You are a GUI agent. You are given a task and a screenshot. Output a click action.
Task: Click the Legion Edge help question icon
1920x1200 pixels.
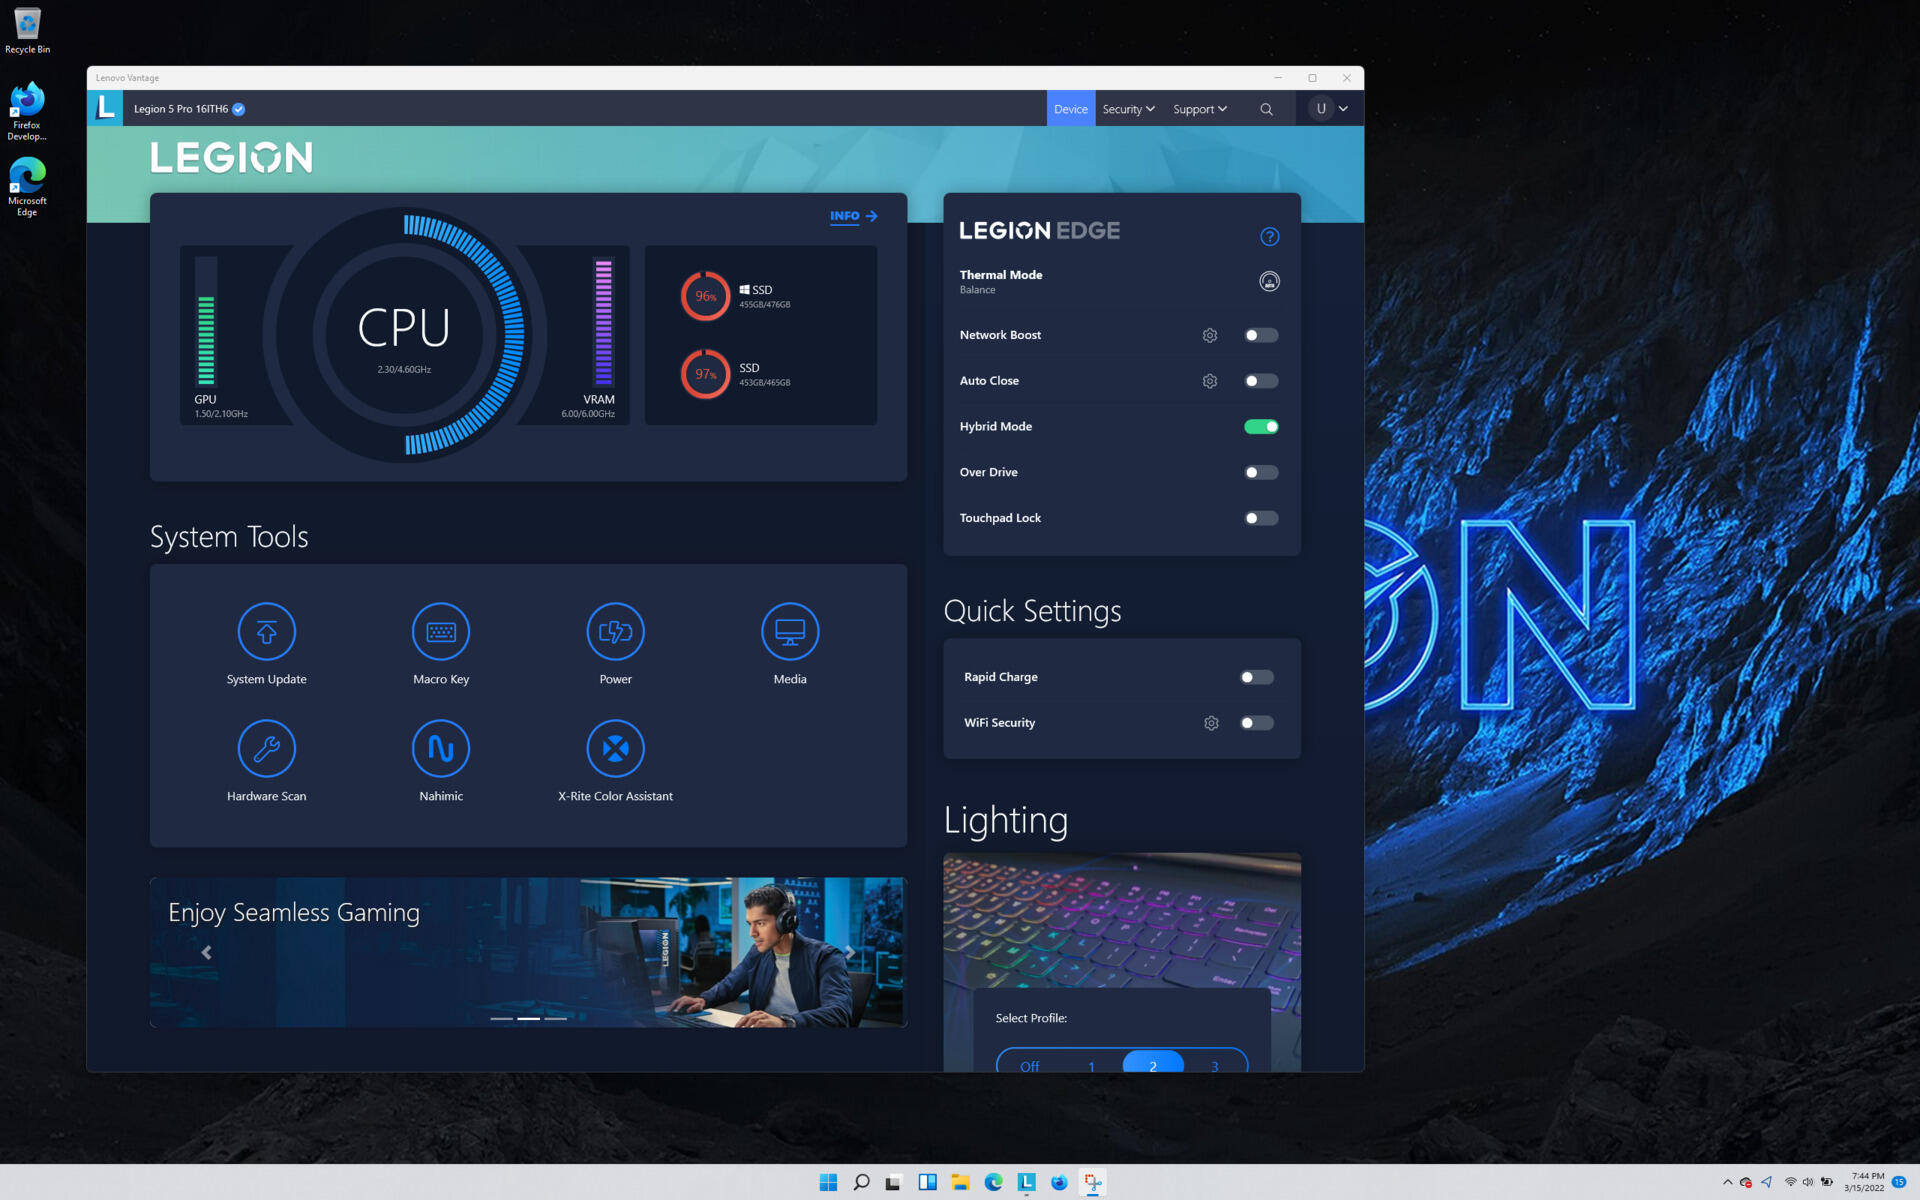coord(1269,237)
